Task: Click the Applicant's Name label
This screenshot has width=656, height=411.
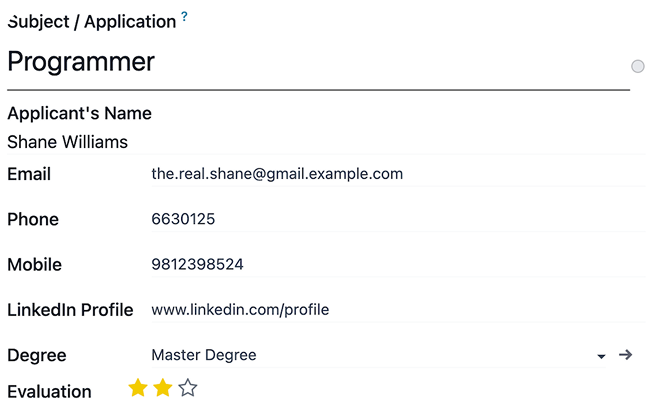Action: coord(79,114)
